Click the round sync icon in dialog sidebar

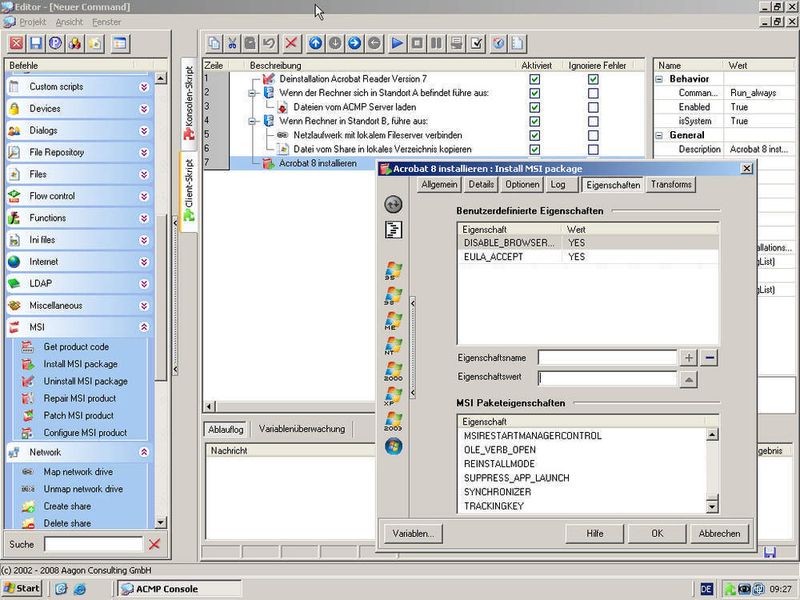coord(393,205)
